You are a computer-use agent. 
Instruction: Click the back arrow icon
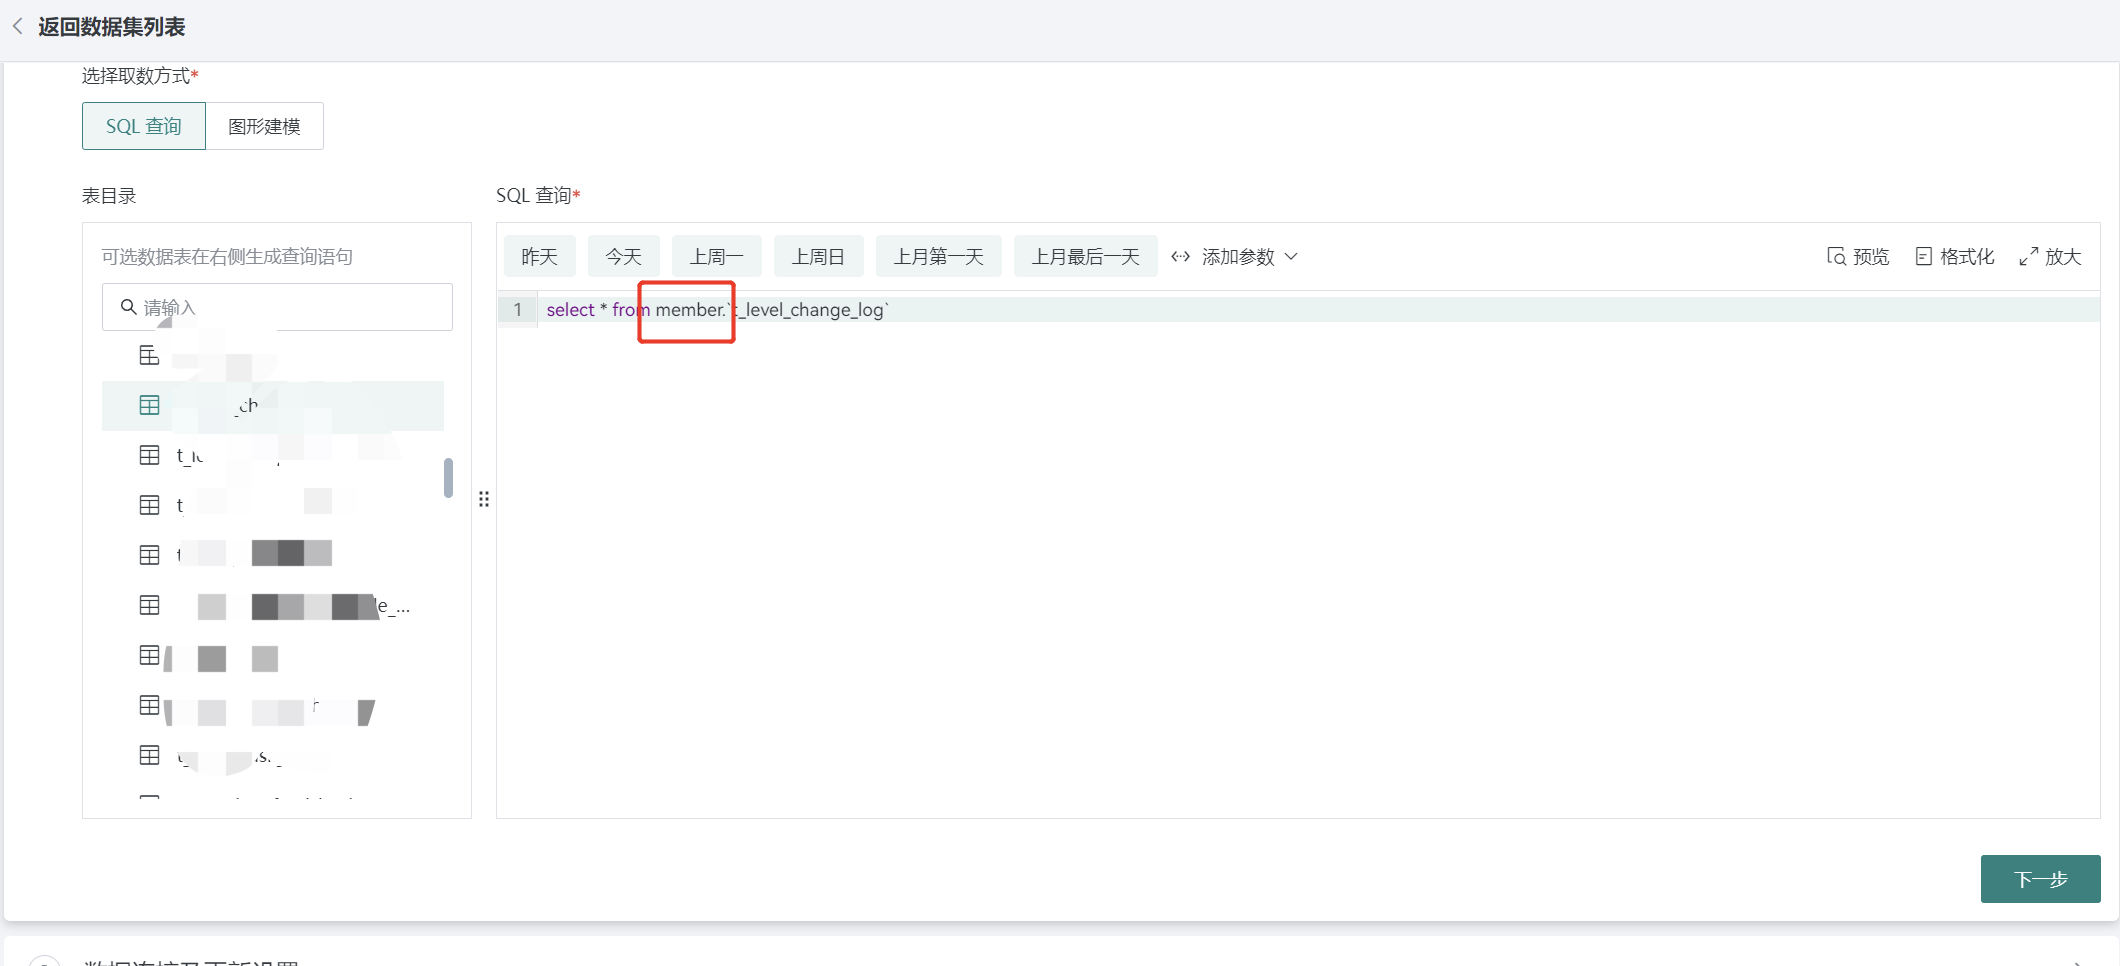tap(17, 27)
